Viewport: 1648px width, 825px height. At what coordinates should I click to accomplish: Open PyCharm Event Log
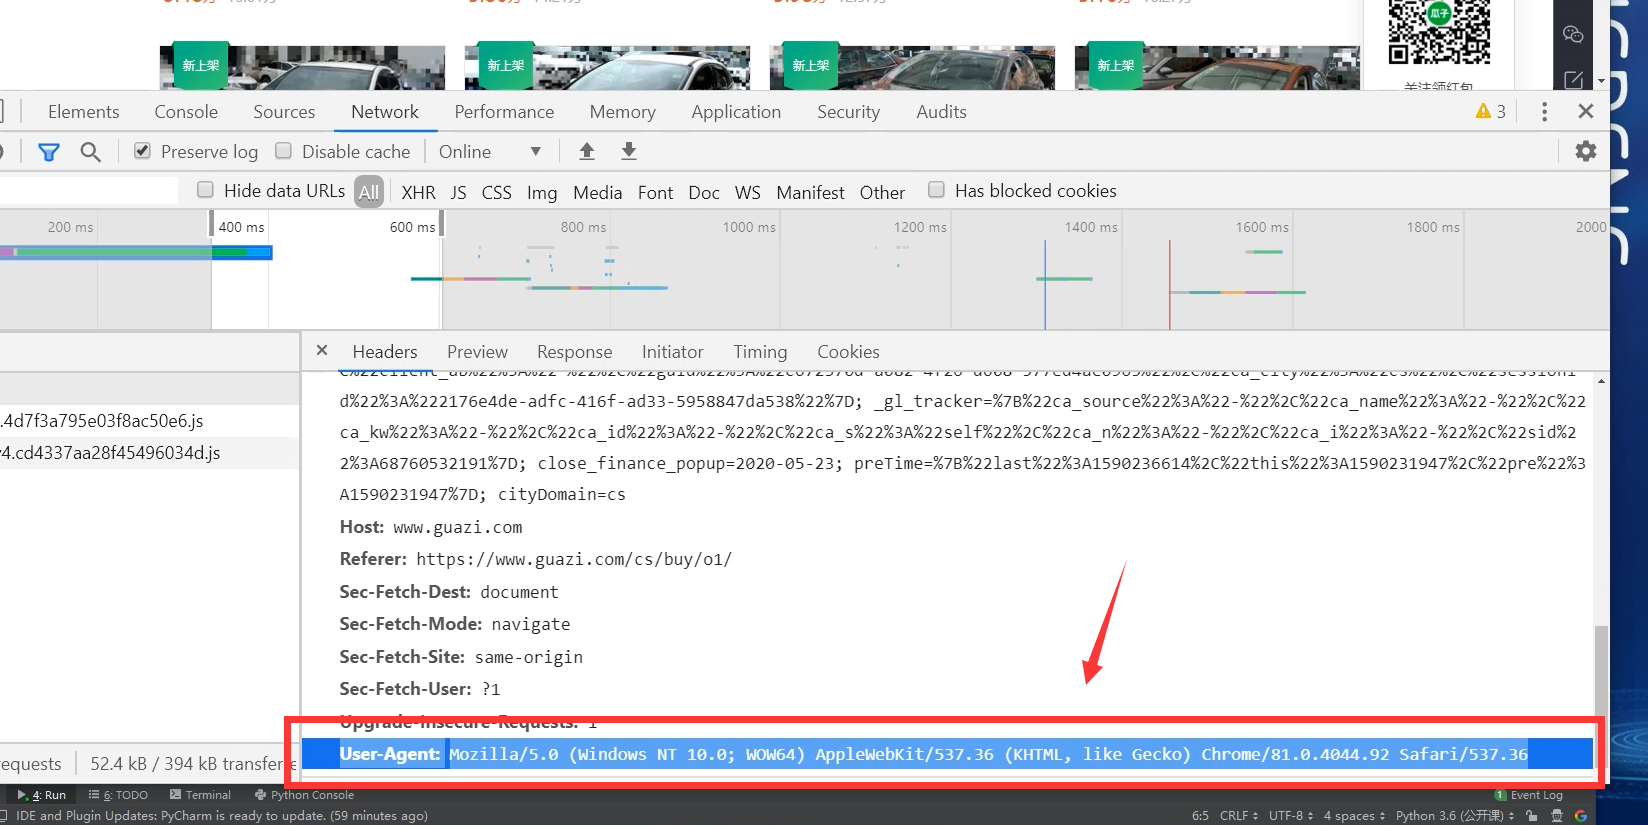tap(1529, 795)
